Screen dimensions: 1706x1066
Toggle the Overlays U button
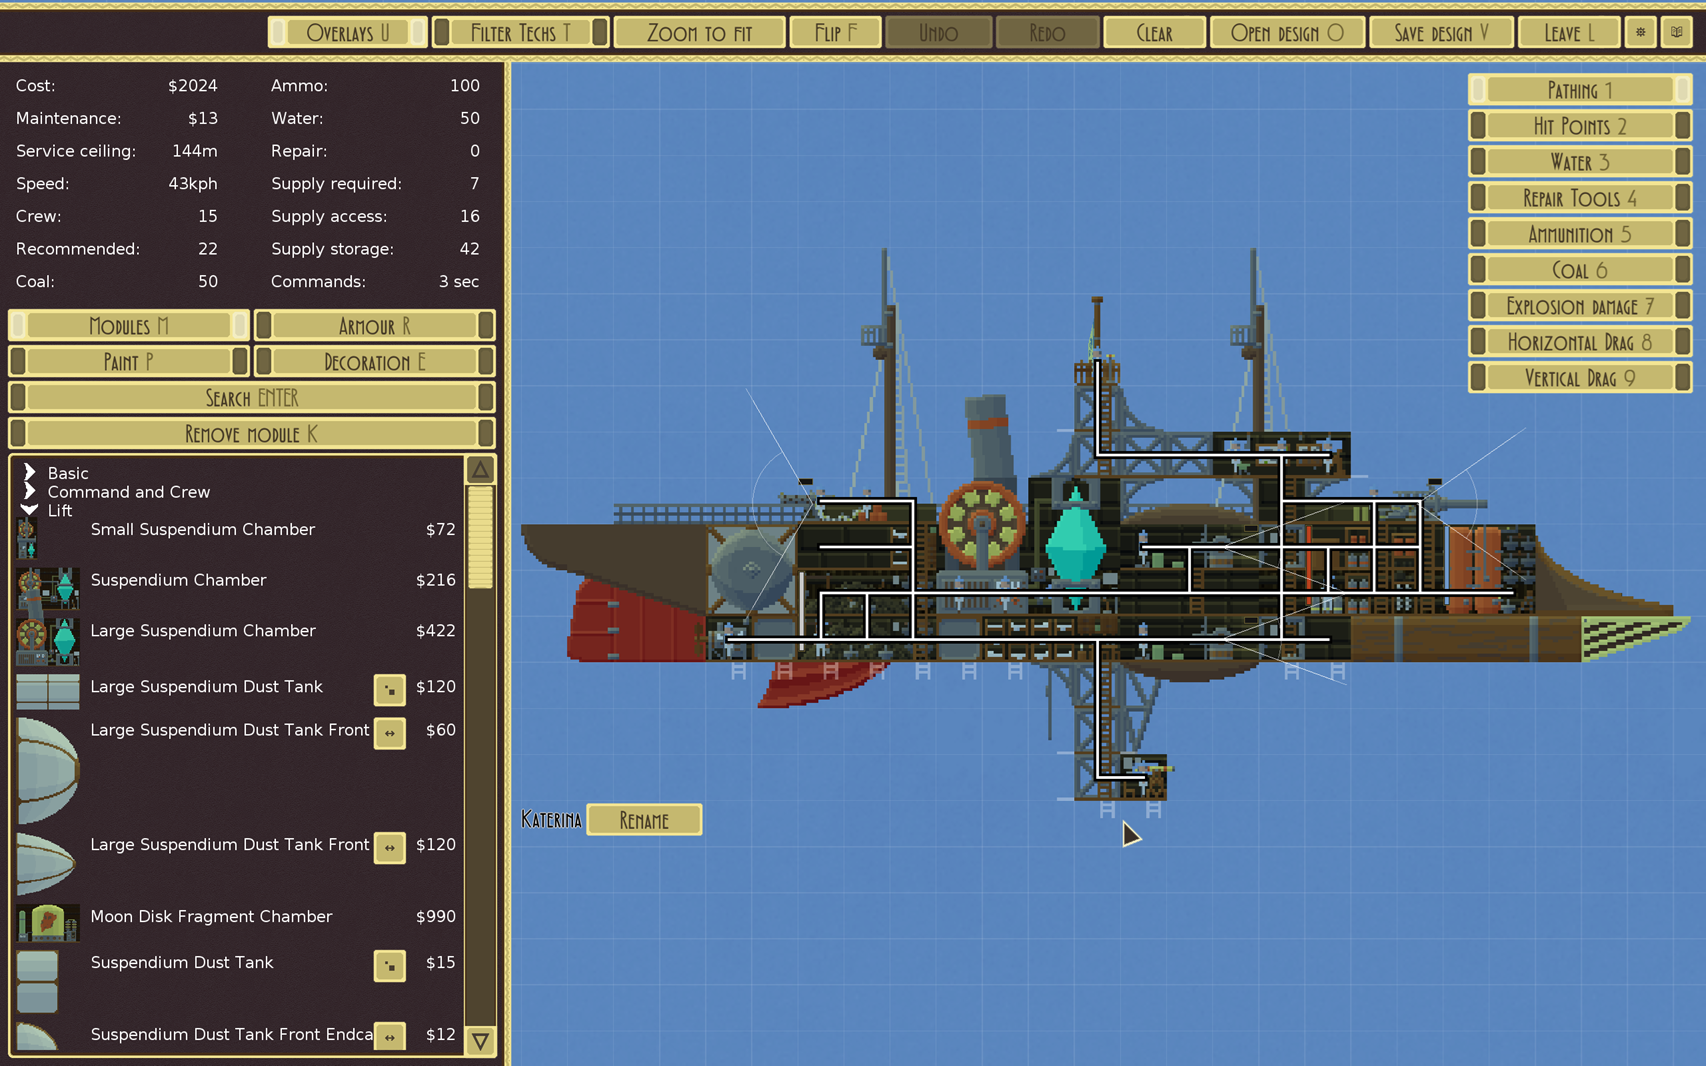[x=348, y=32]
